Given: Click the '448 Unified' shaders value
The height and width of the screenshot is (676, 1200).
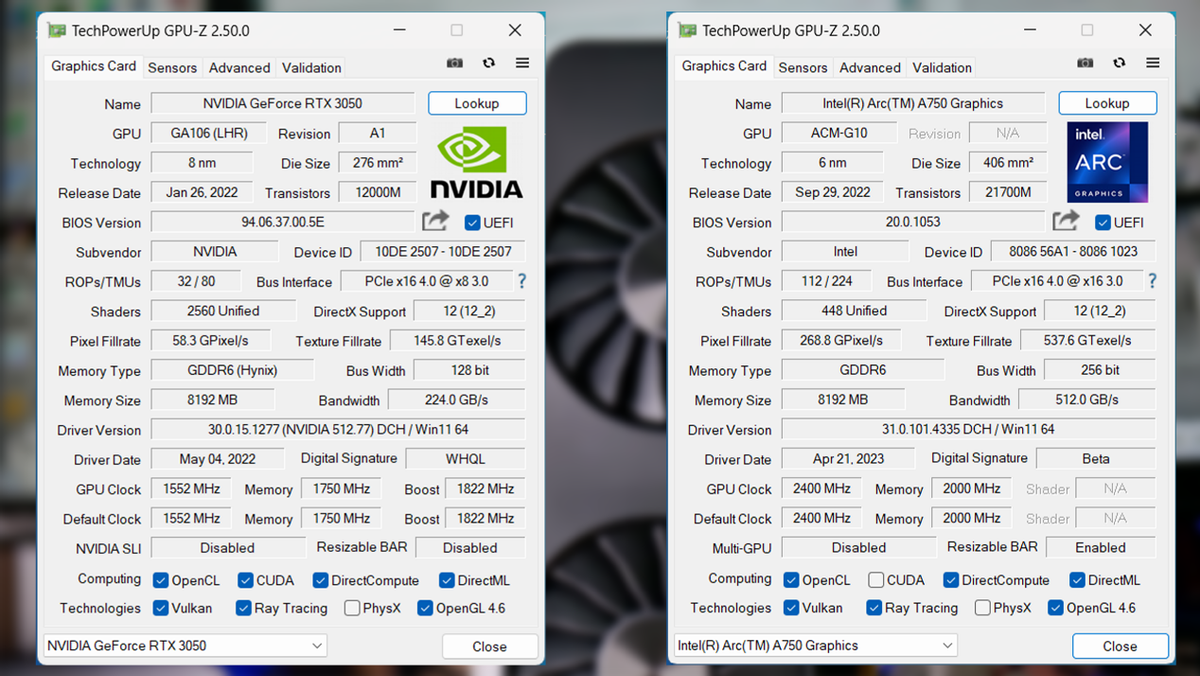Looking at the screenshot, I should click(854, 311).
